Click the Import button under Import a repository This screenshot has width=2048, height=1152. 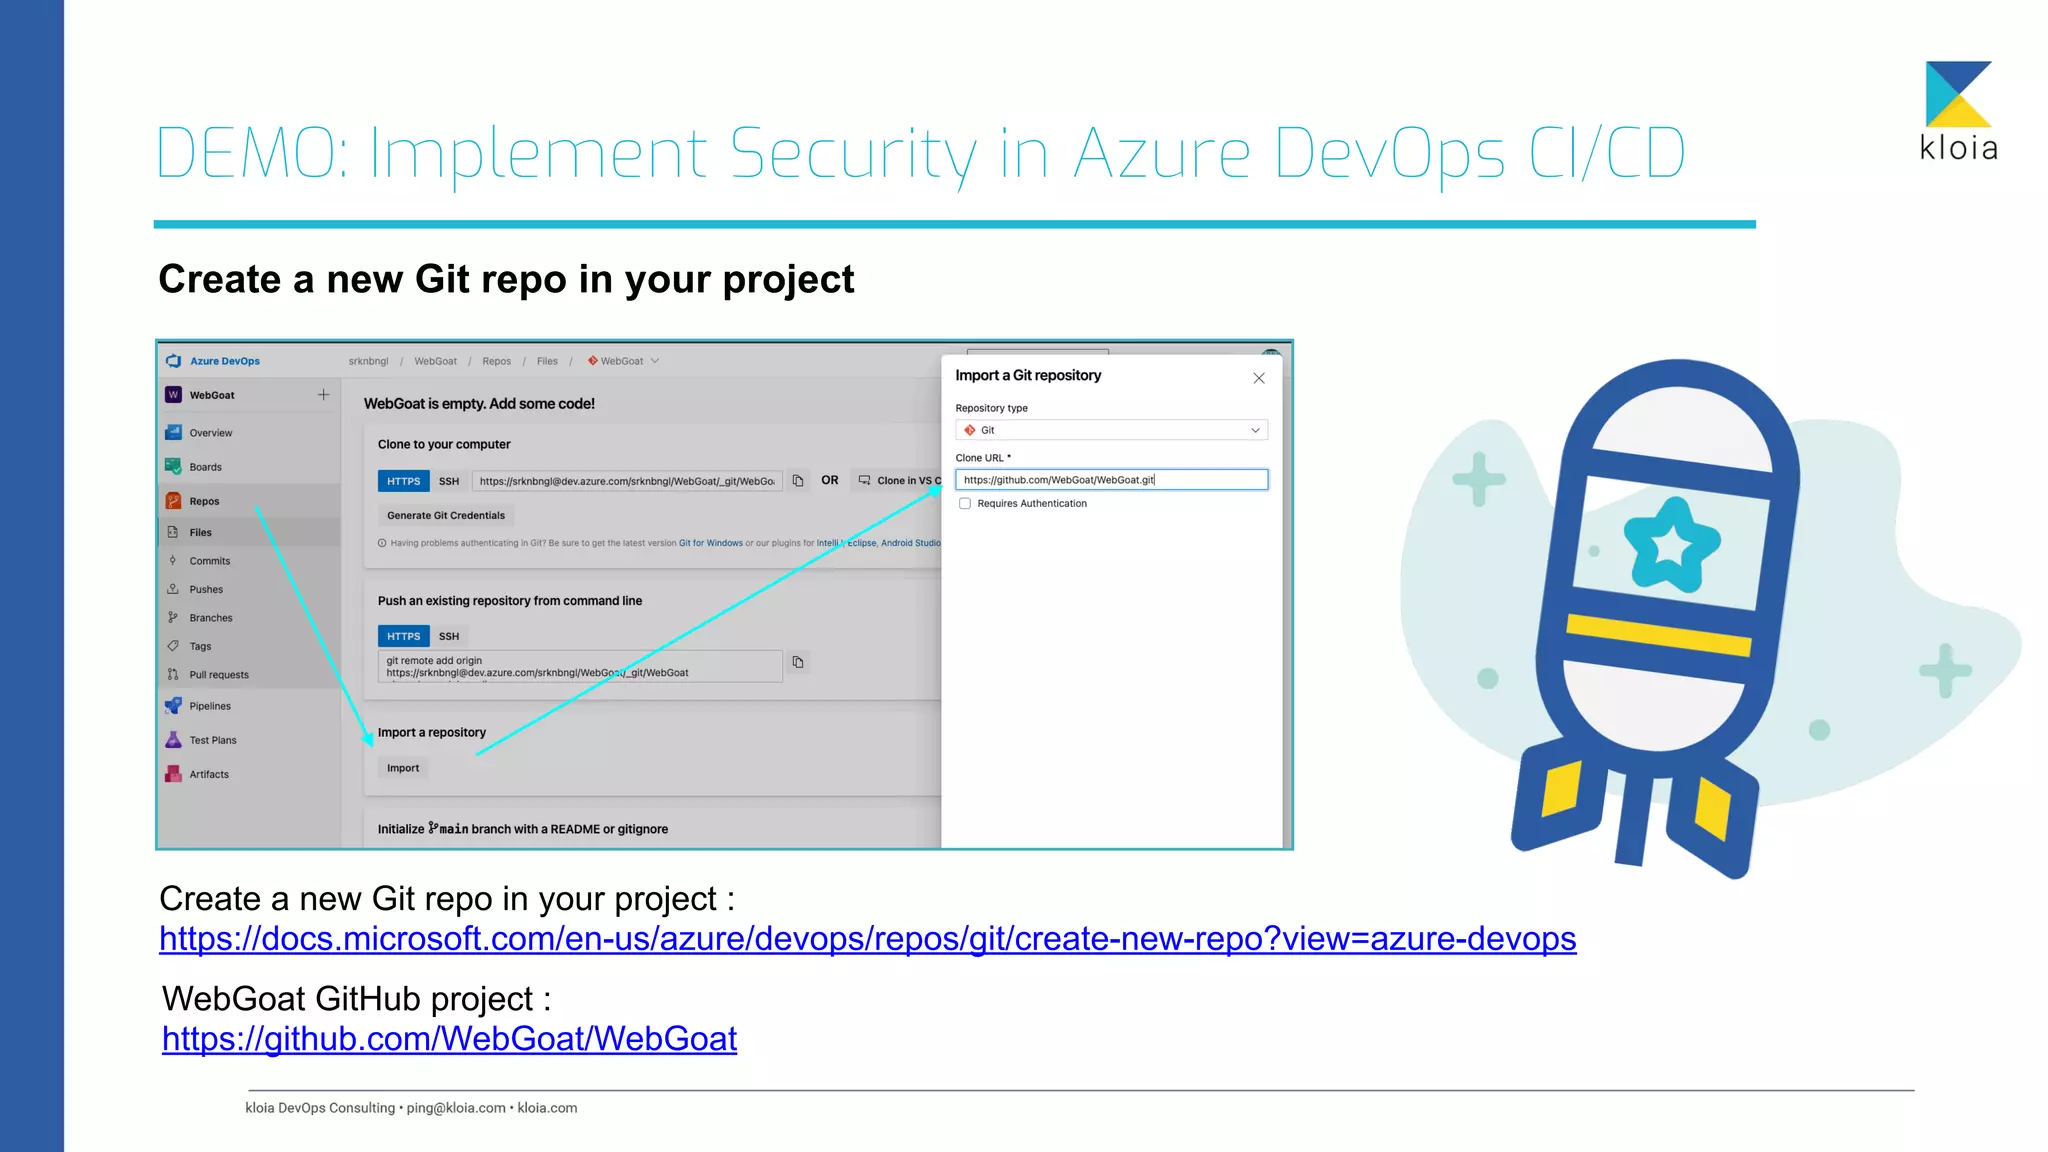pyautogui.click(x=403, y=768)
